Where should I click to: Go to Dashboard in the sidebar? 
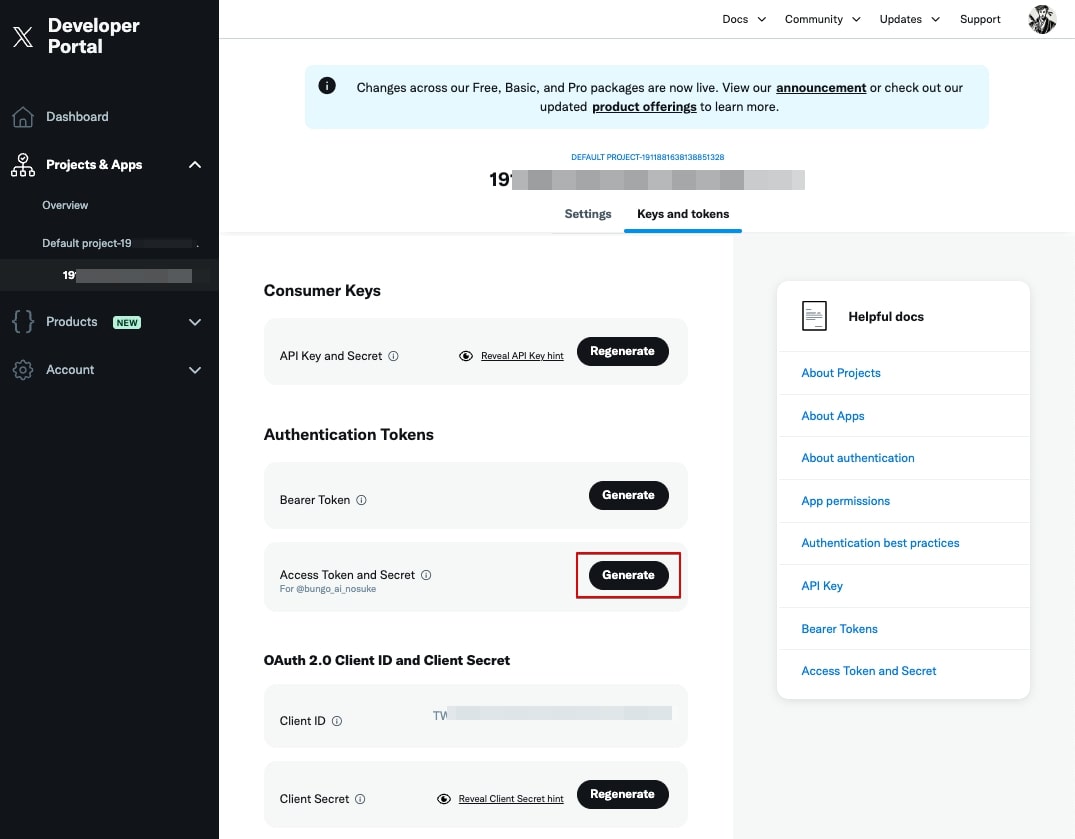(77, 117)
